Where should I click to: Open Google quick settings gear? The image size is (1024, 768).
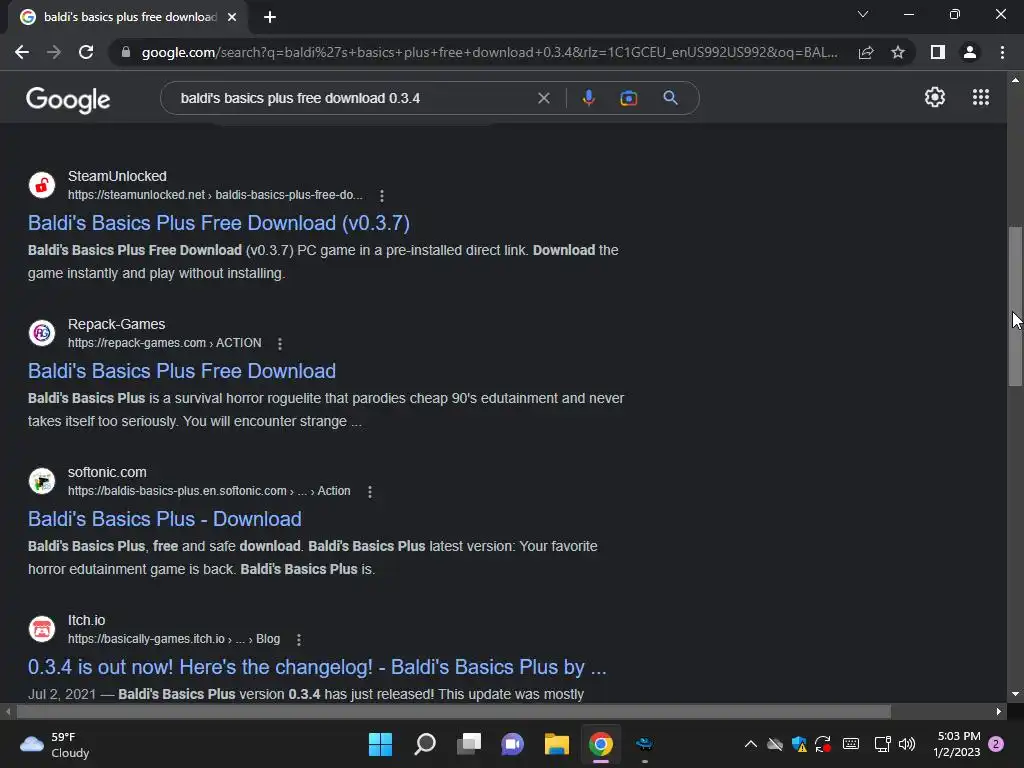[x=935, y=97]
